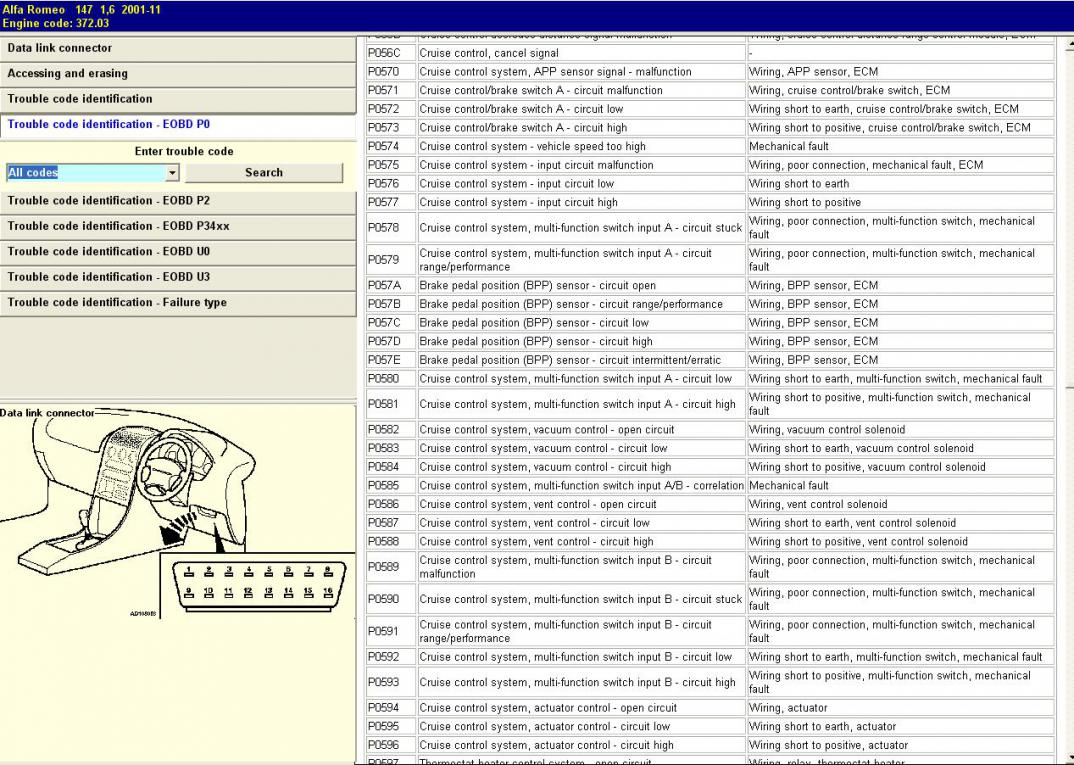Open Trouble code identification - EOBD P34xx
The height and width of the screenshot is (765, 1074).
178,227
